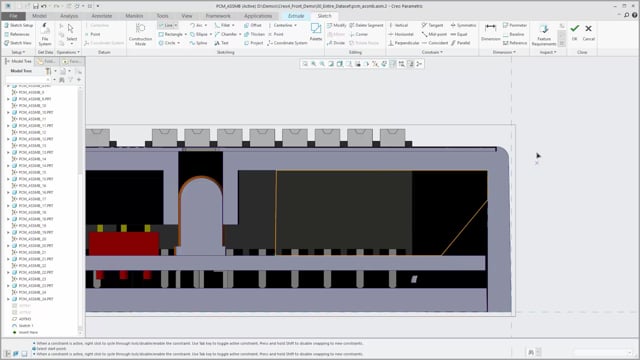Switch to the Analysis ribbon tab
The image size is (640, 360).
pyautogui.click(x=69, y=16)
